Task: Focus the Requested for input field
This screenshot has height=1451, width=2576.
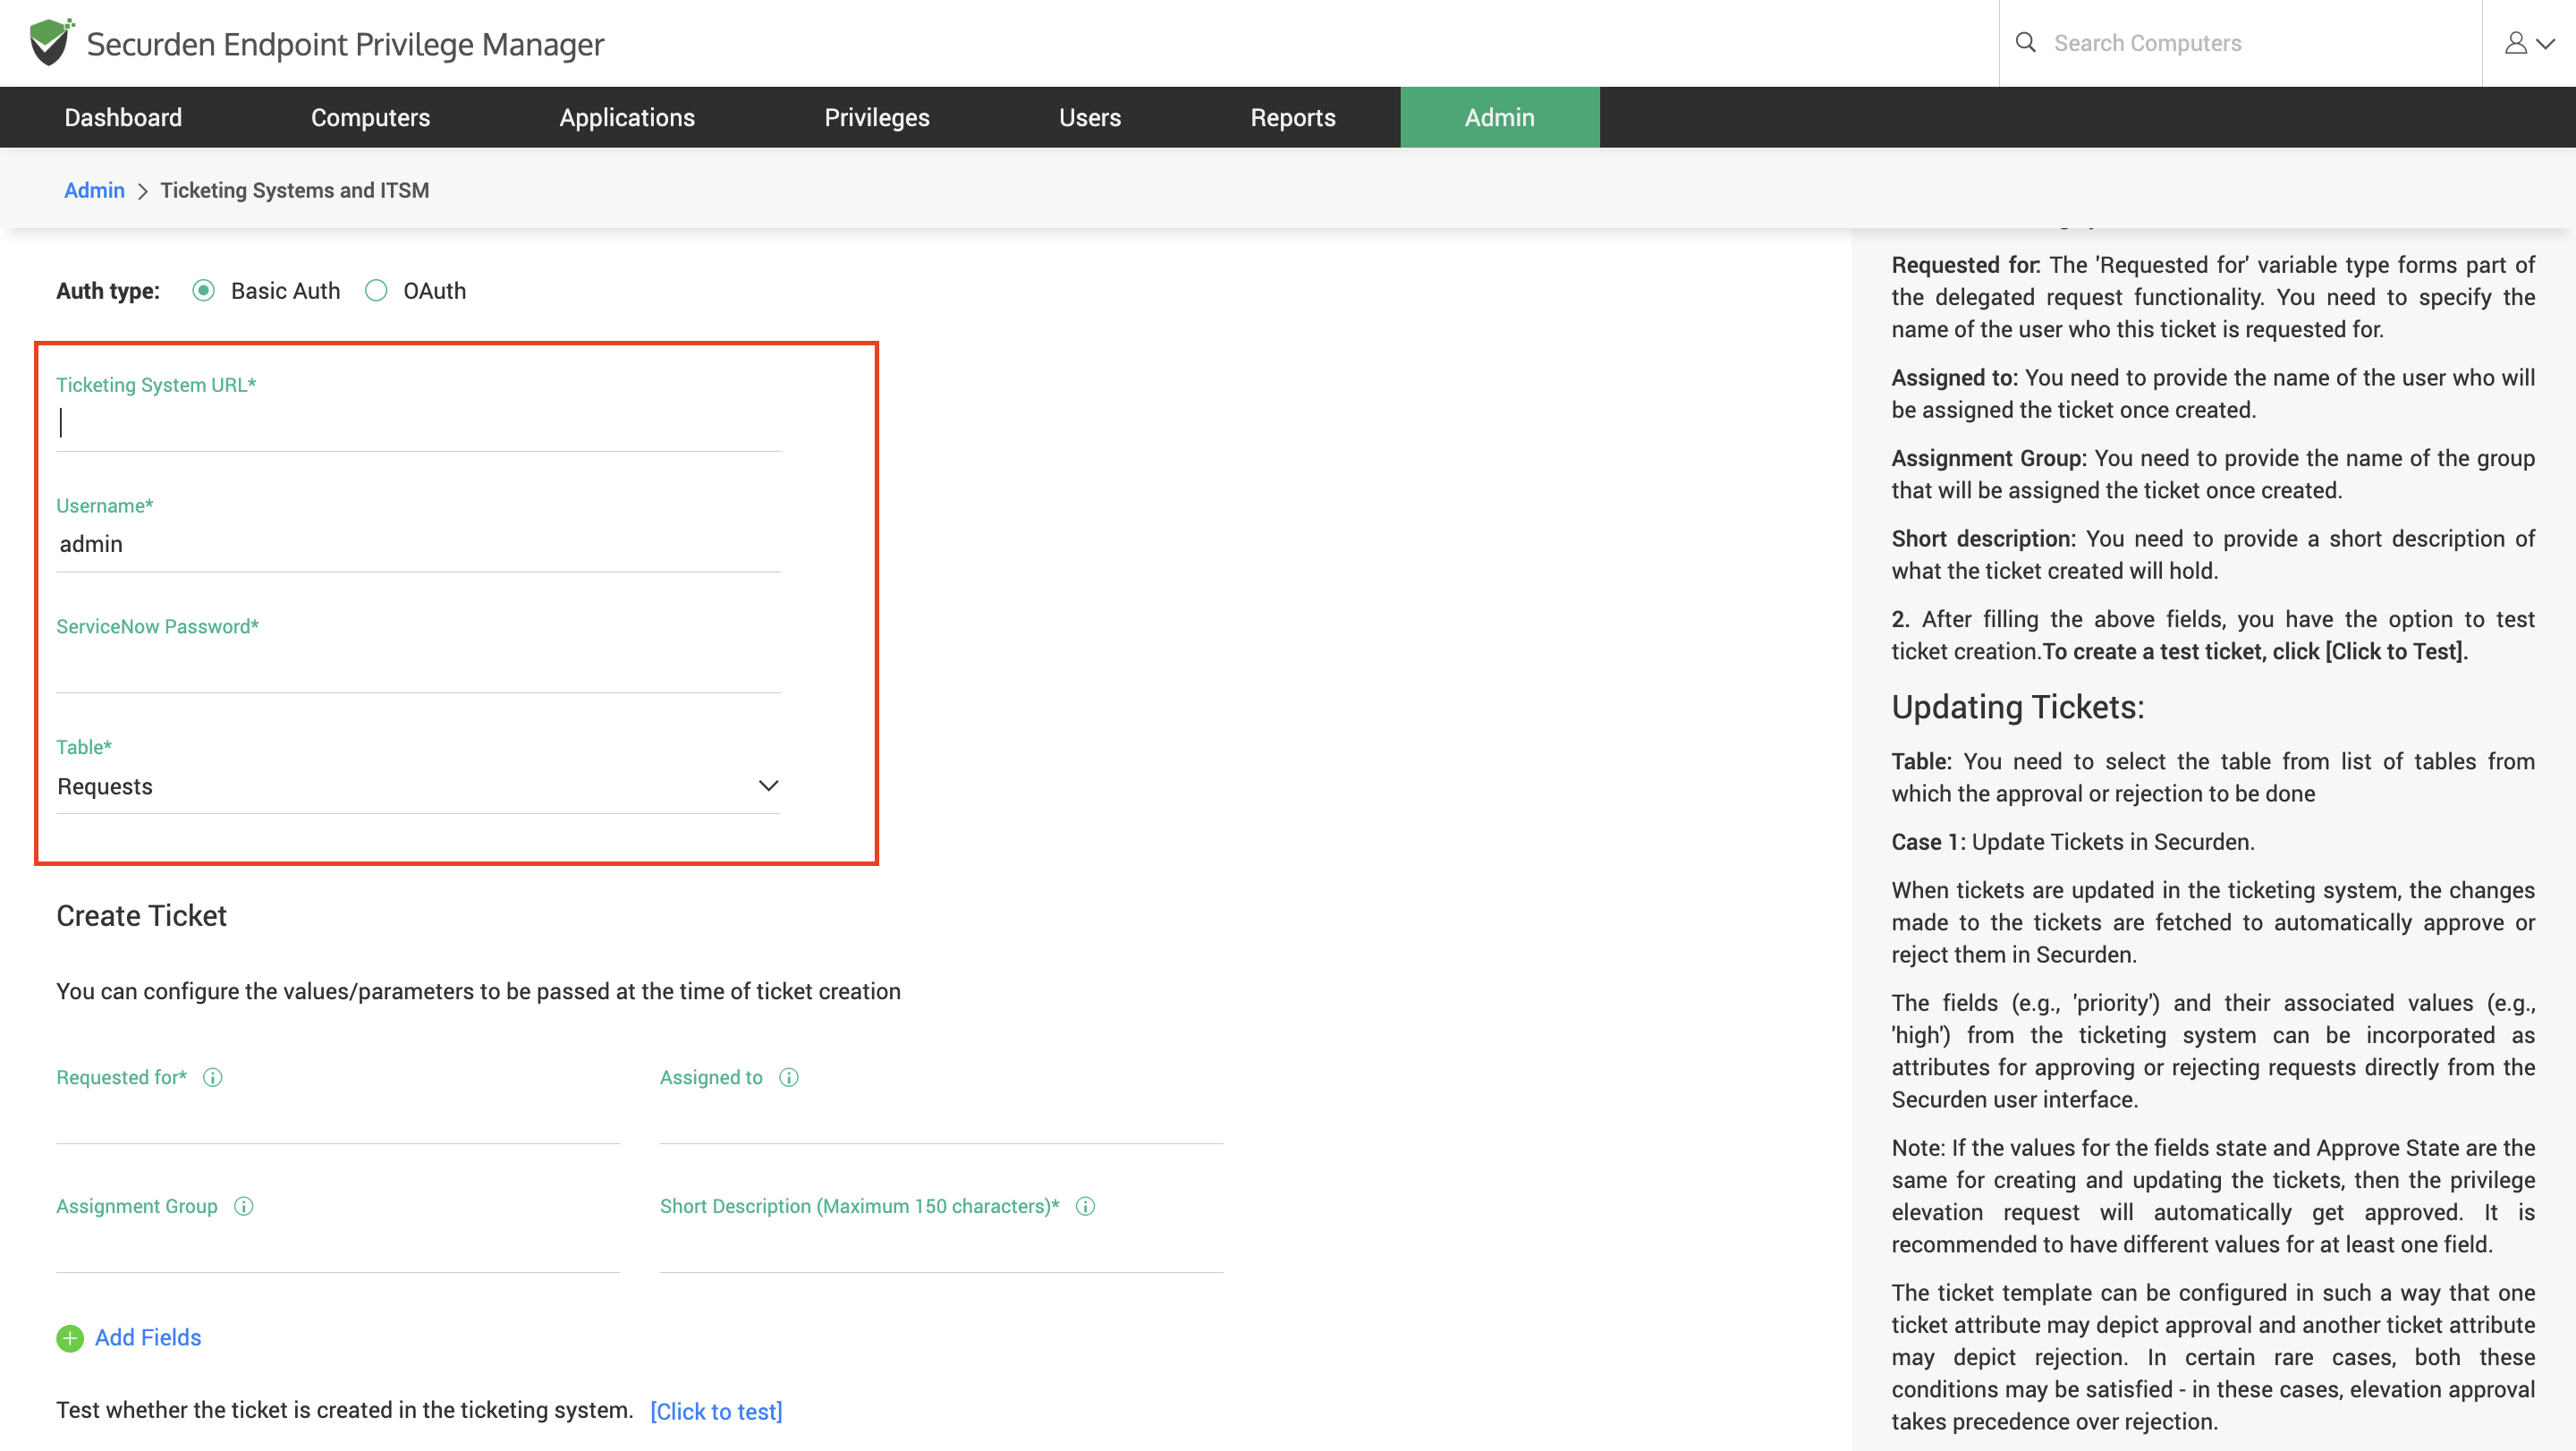Action: [338, 1120]
